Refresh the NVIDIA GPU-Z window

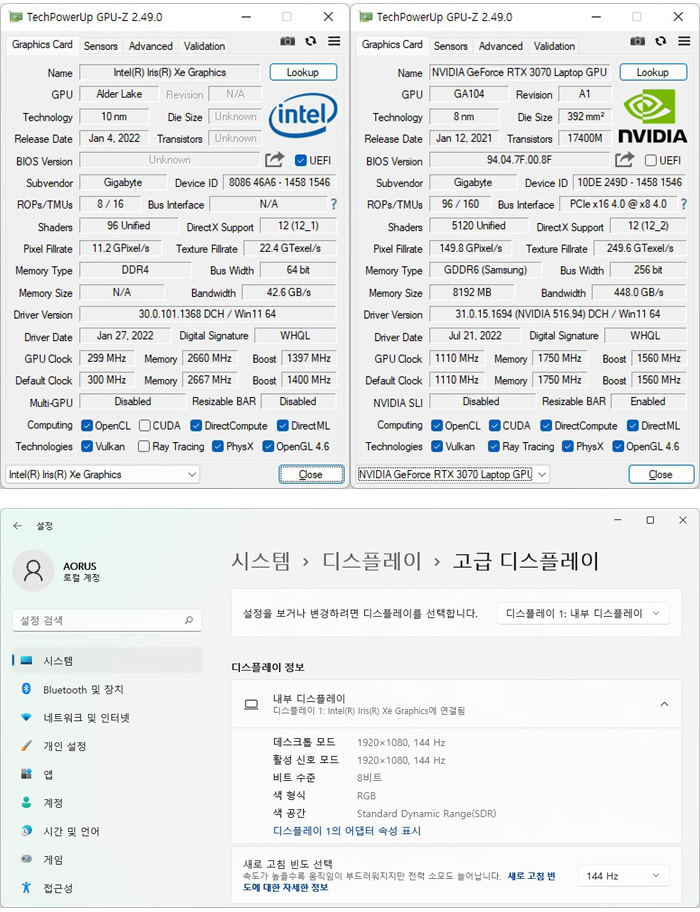click(660, 41)
